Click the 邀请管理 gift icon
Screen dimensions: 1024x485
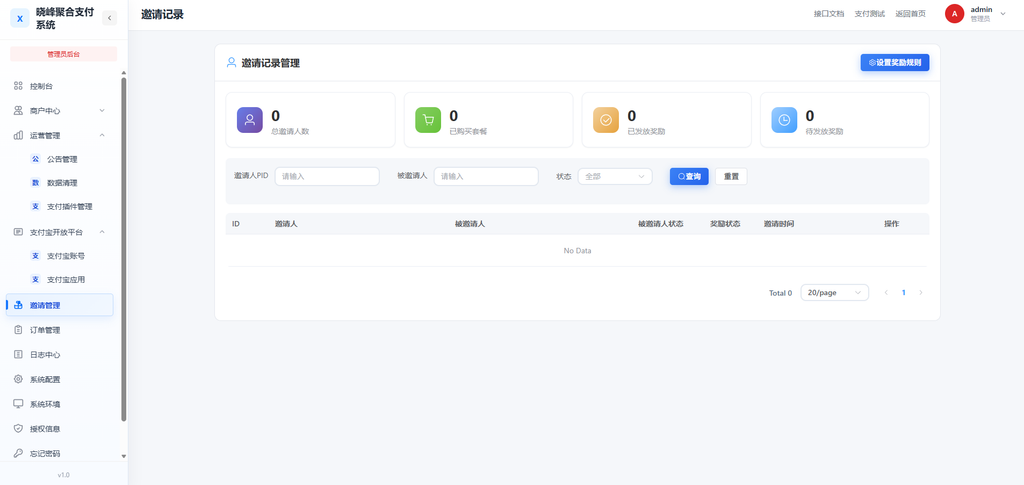point(18,305)
